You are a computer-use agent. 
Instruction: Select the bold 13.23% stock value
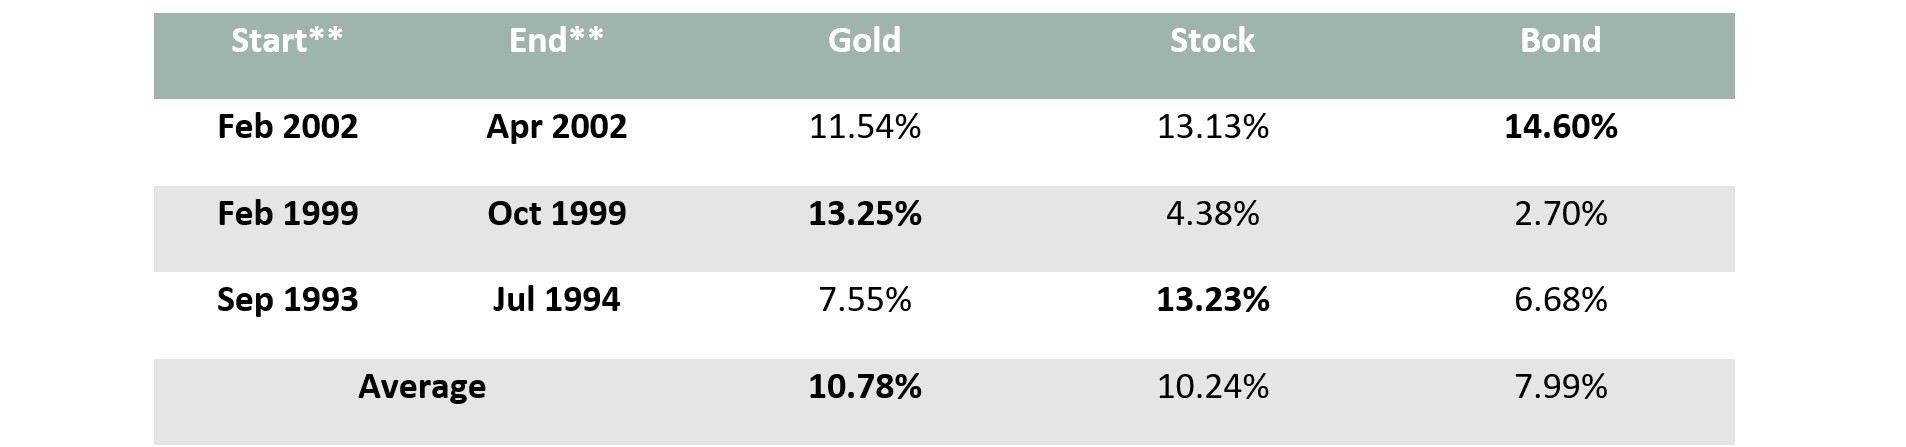[x=1212, y=300]
